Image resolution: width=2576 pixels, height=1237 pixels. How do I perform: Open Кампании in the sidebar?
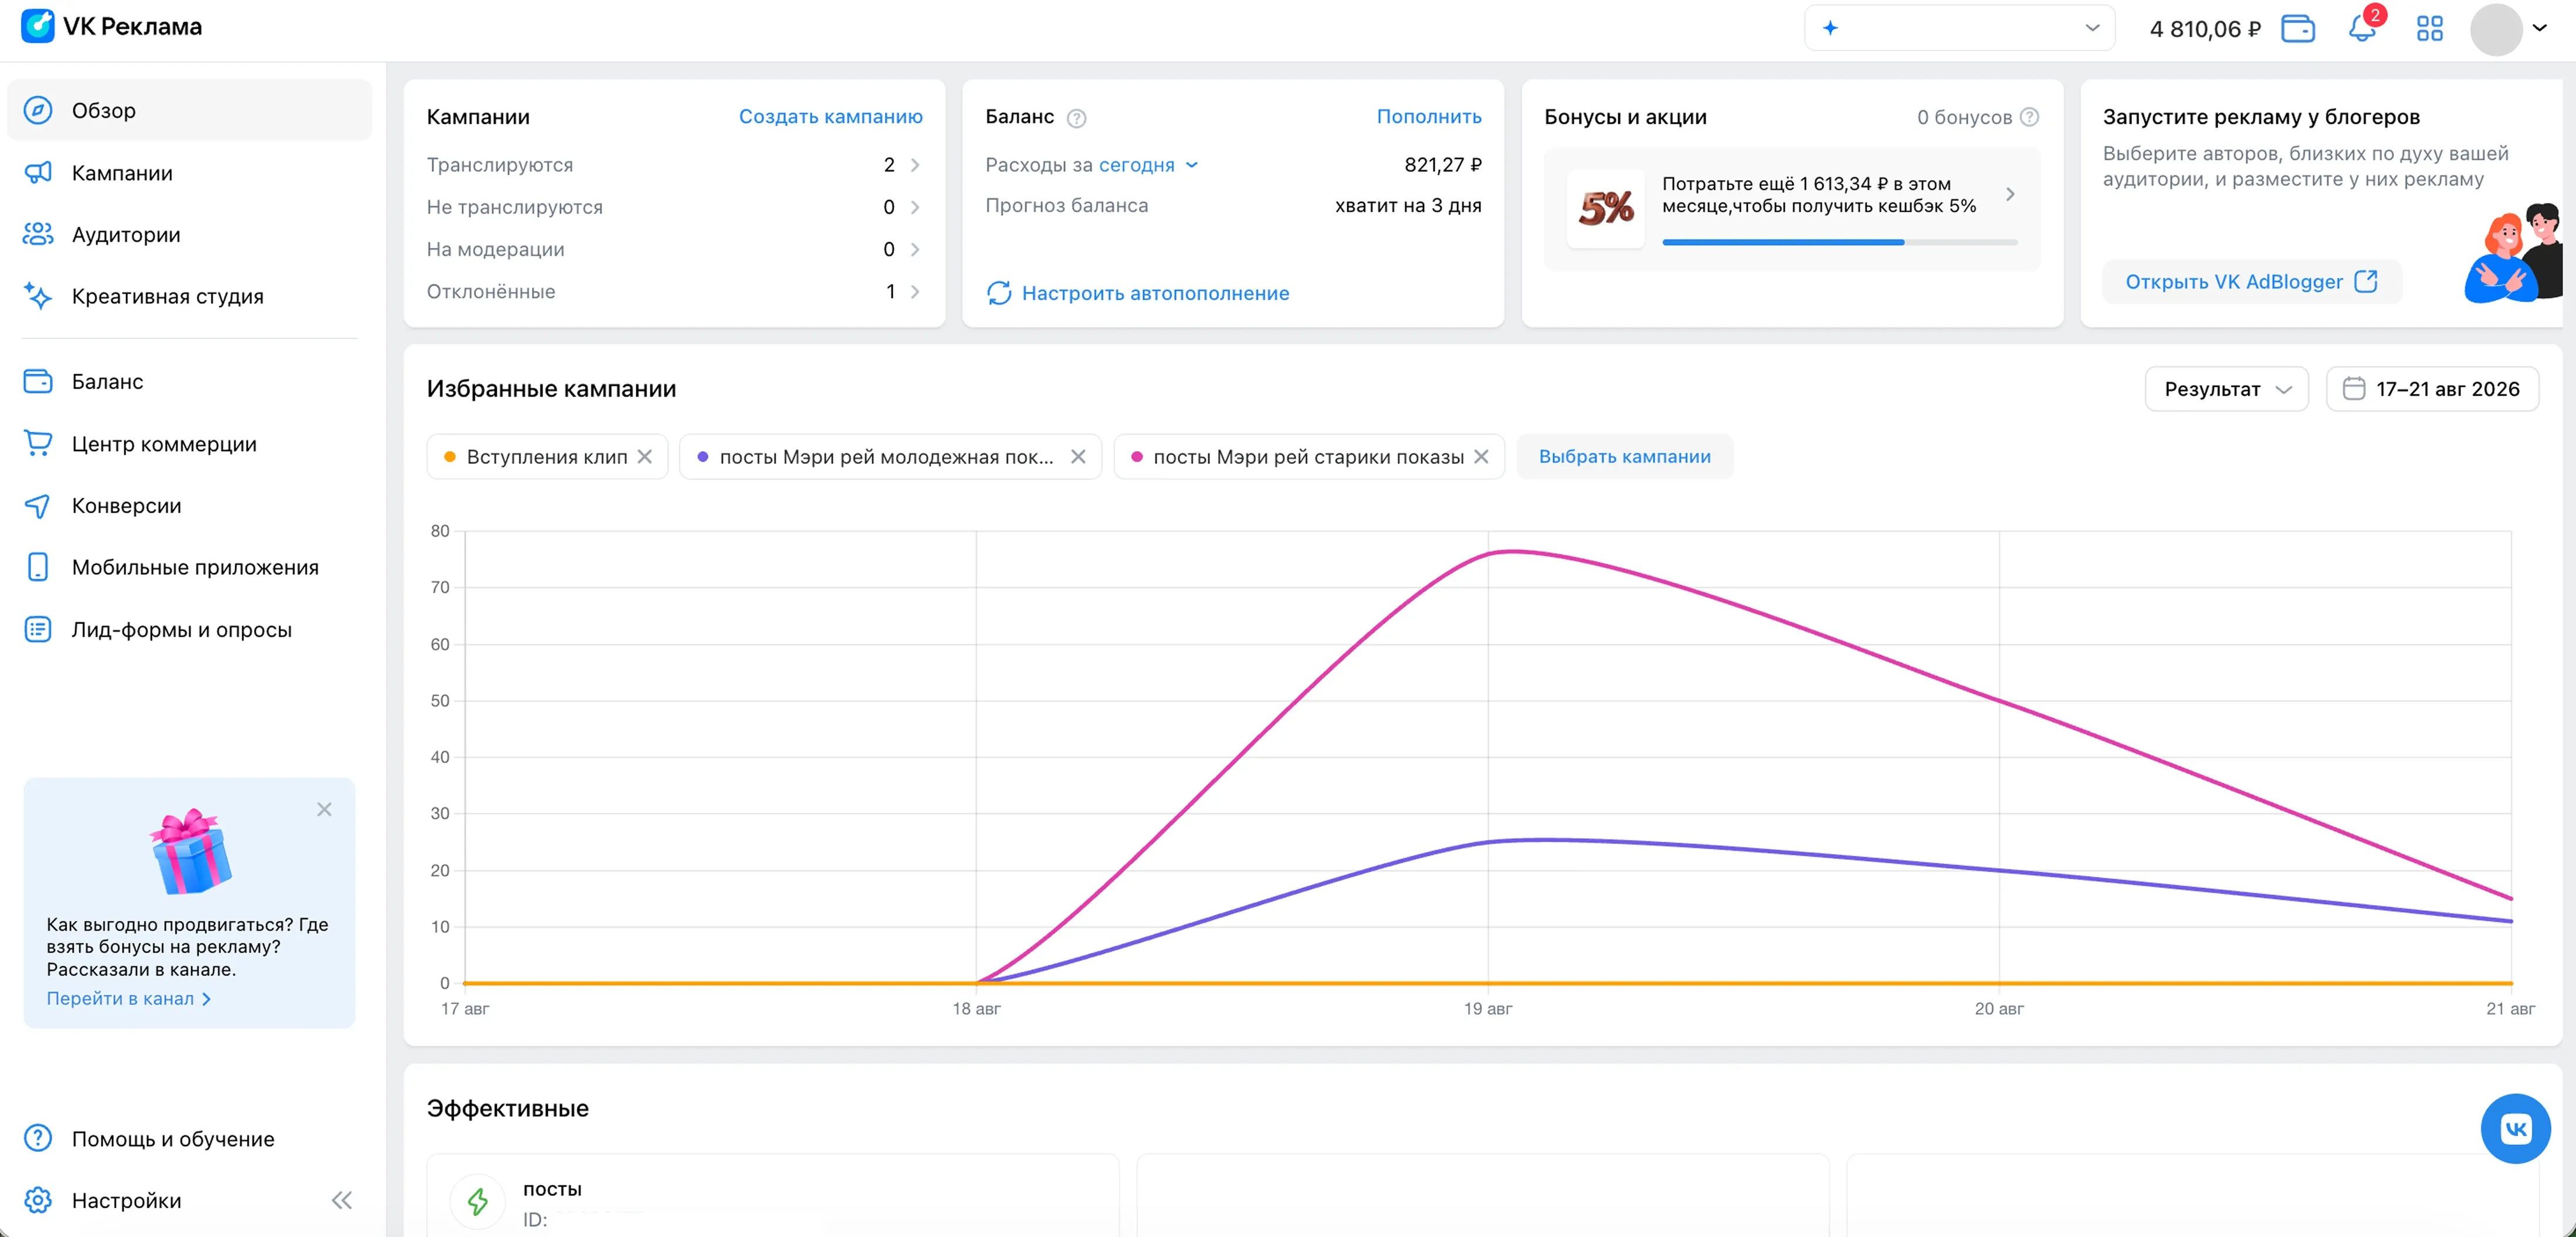pyautogui.click(x=190, y=173)
